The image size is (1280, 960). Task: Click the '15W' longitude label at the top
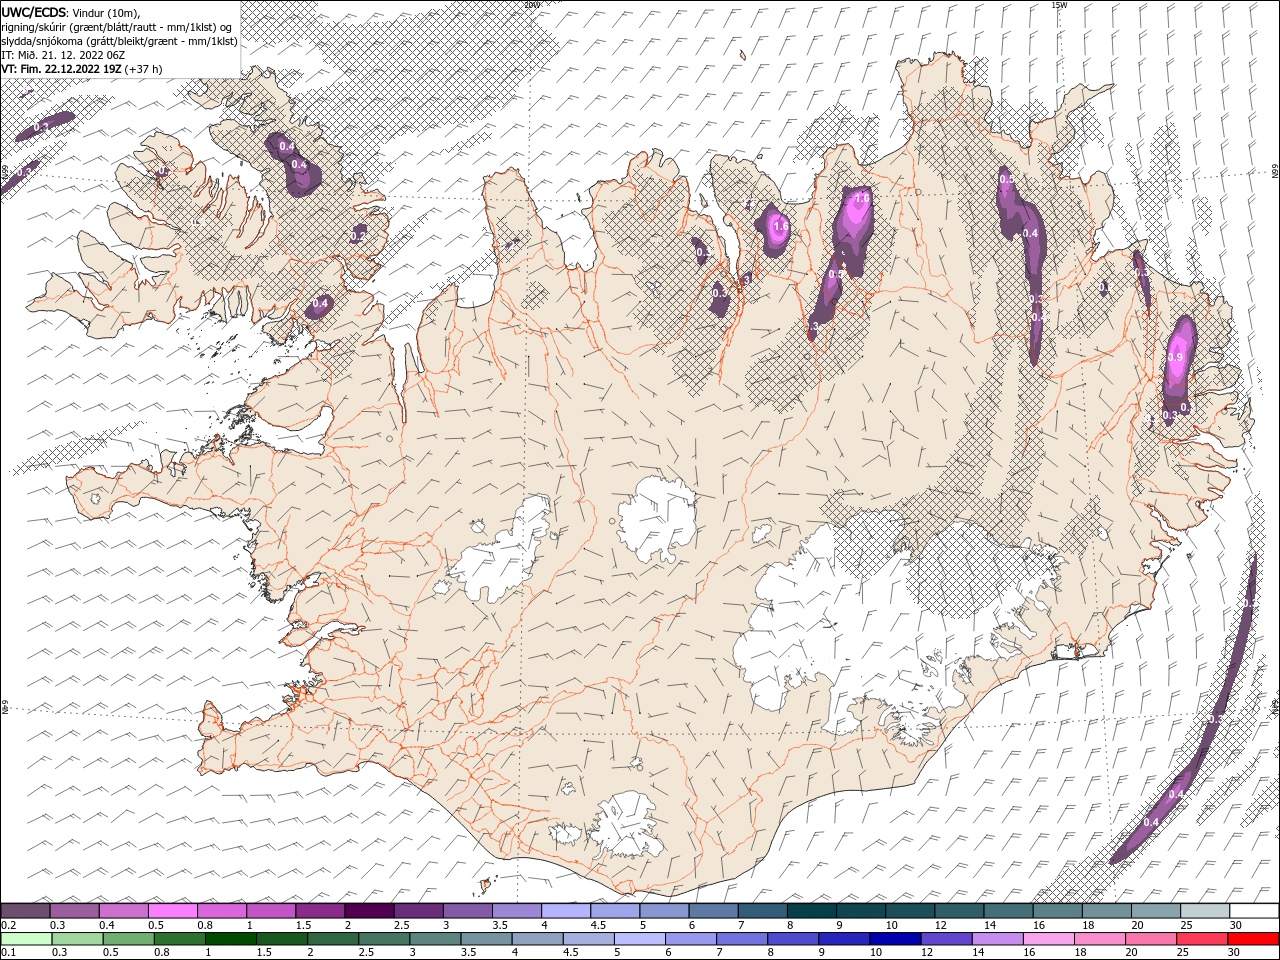point(1060,5)
